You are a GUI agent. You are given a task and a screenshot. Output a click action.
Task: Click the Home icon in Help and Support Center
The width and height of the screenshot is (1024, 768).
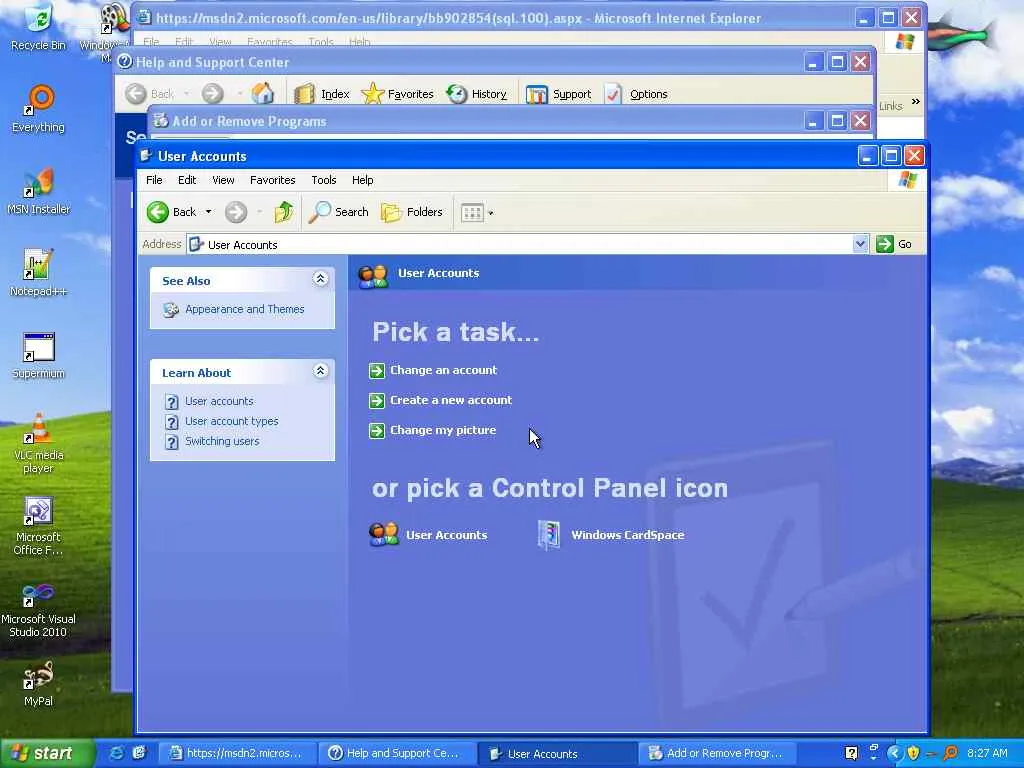263,94
